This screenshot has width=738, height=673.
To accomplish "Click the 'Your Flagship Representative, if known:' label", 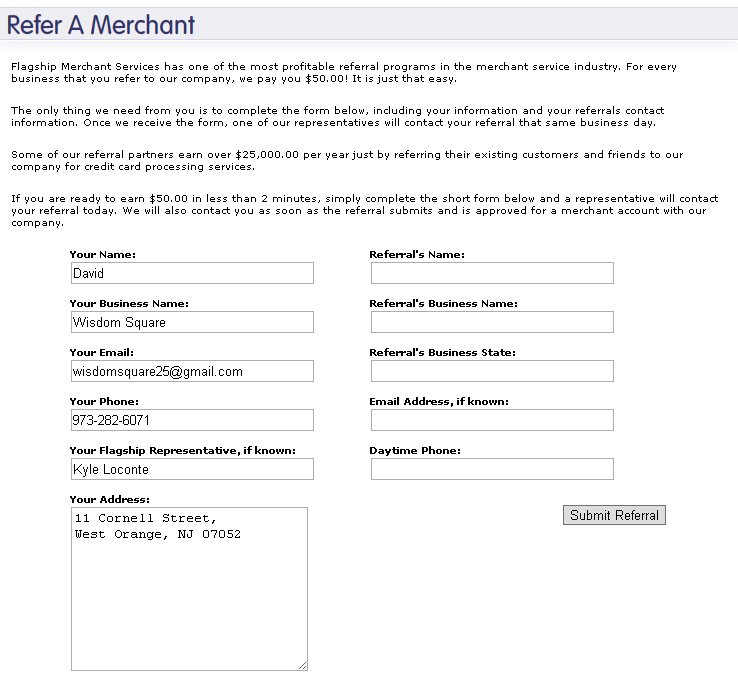I will [x=182, y=450].
